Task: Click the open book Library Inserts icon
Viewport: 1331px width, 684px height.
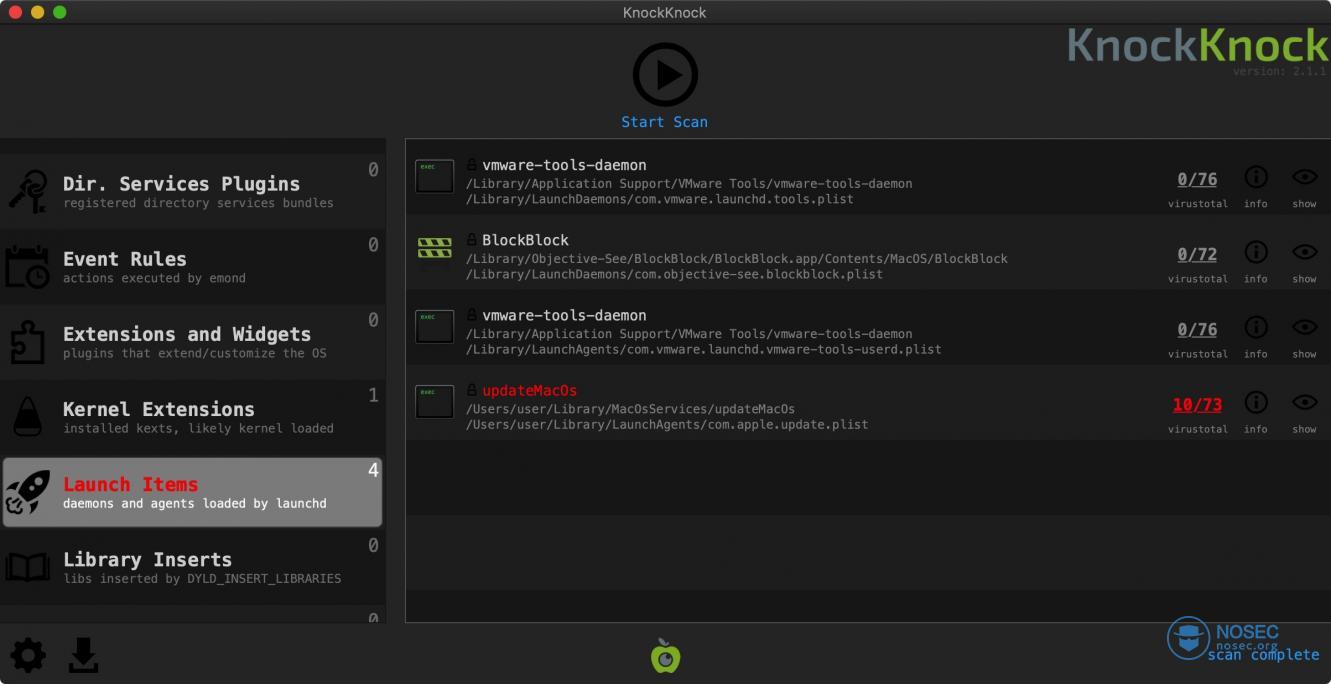Action: pos(28,567)
